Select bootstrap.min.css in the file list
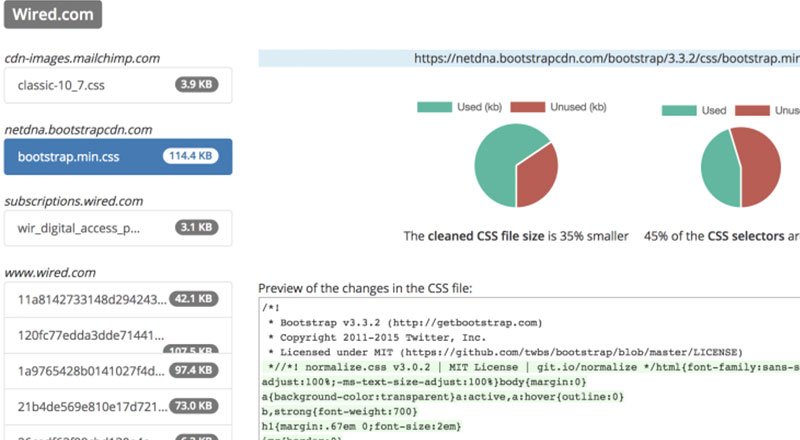Viewport: 800px width, 440px height. click(68, 156)
